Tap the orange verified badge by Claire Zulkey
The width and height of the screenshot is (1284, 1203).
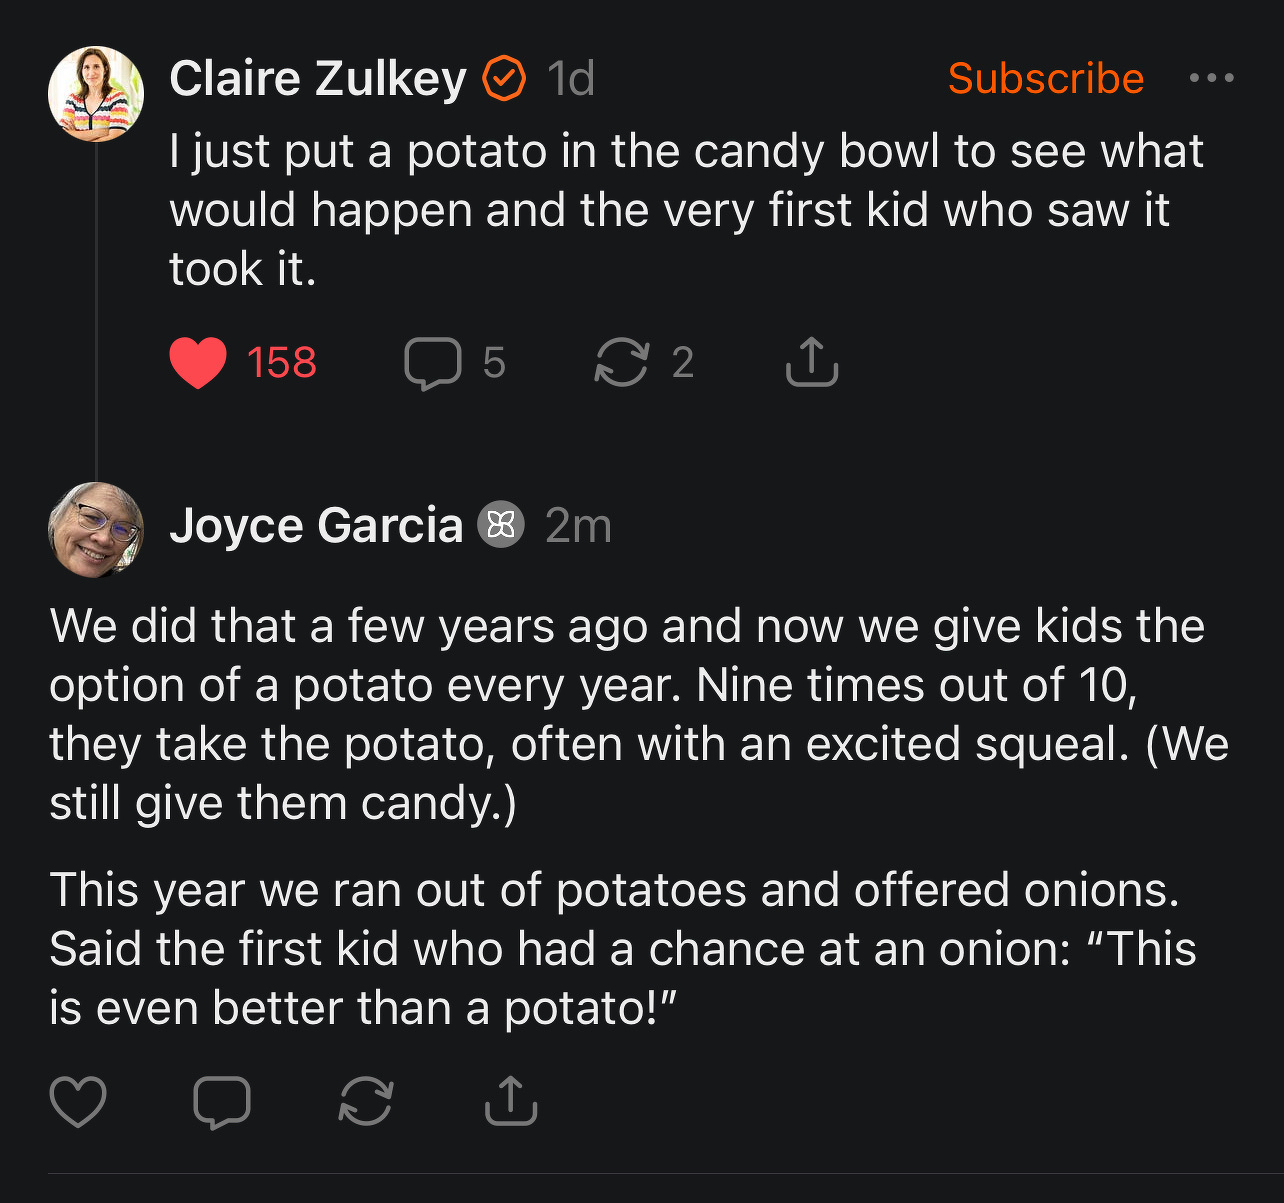coord(504,79)
